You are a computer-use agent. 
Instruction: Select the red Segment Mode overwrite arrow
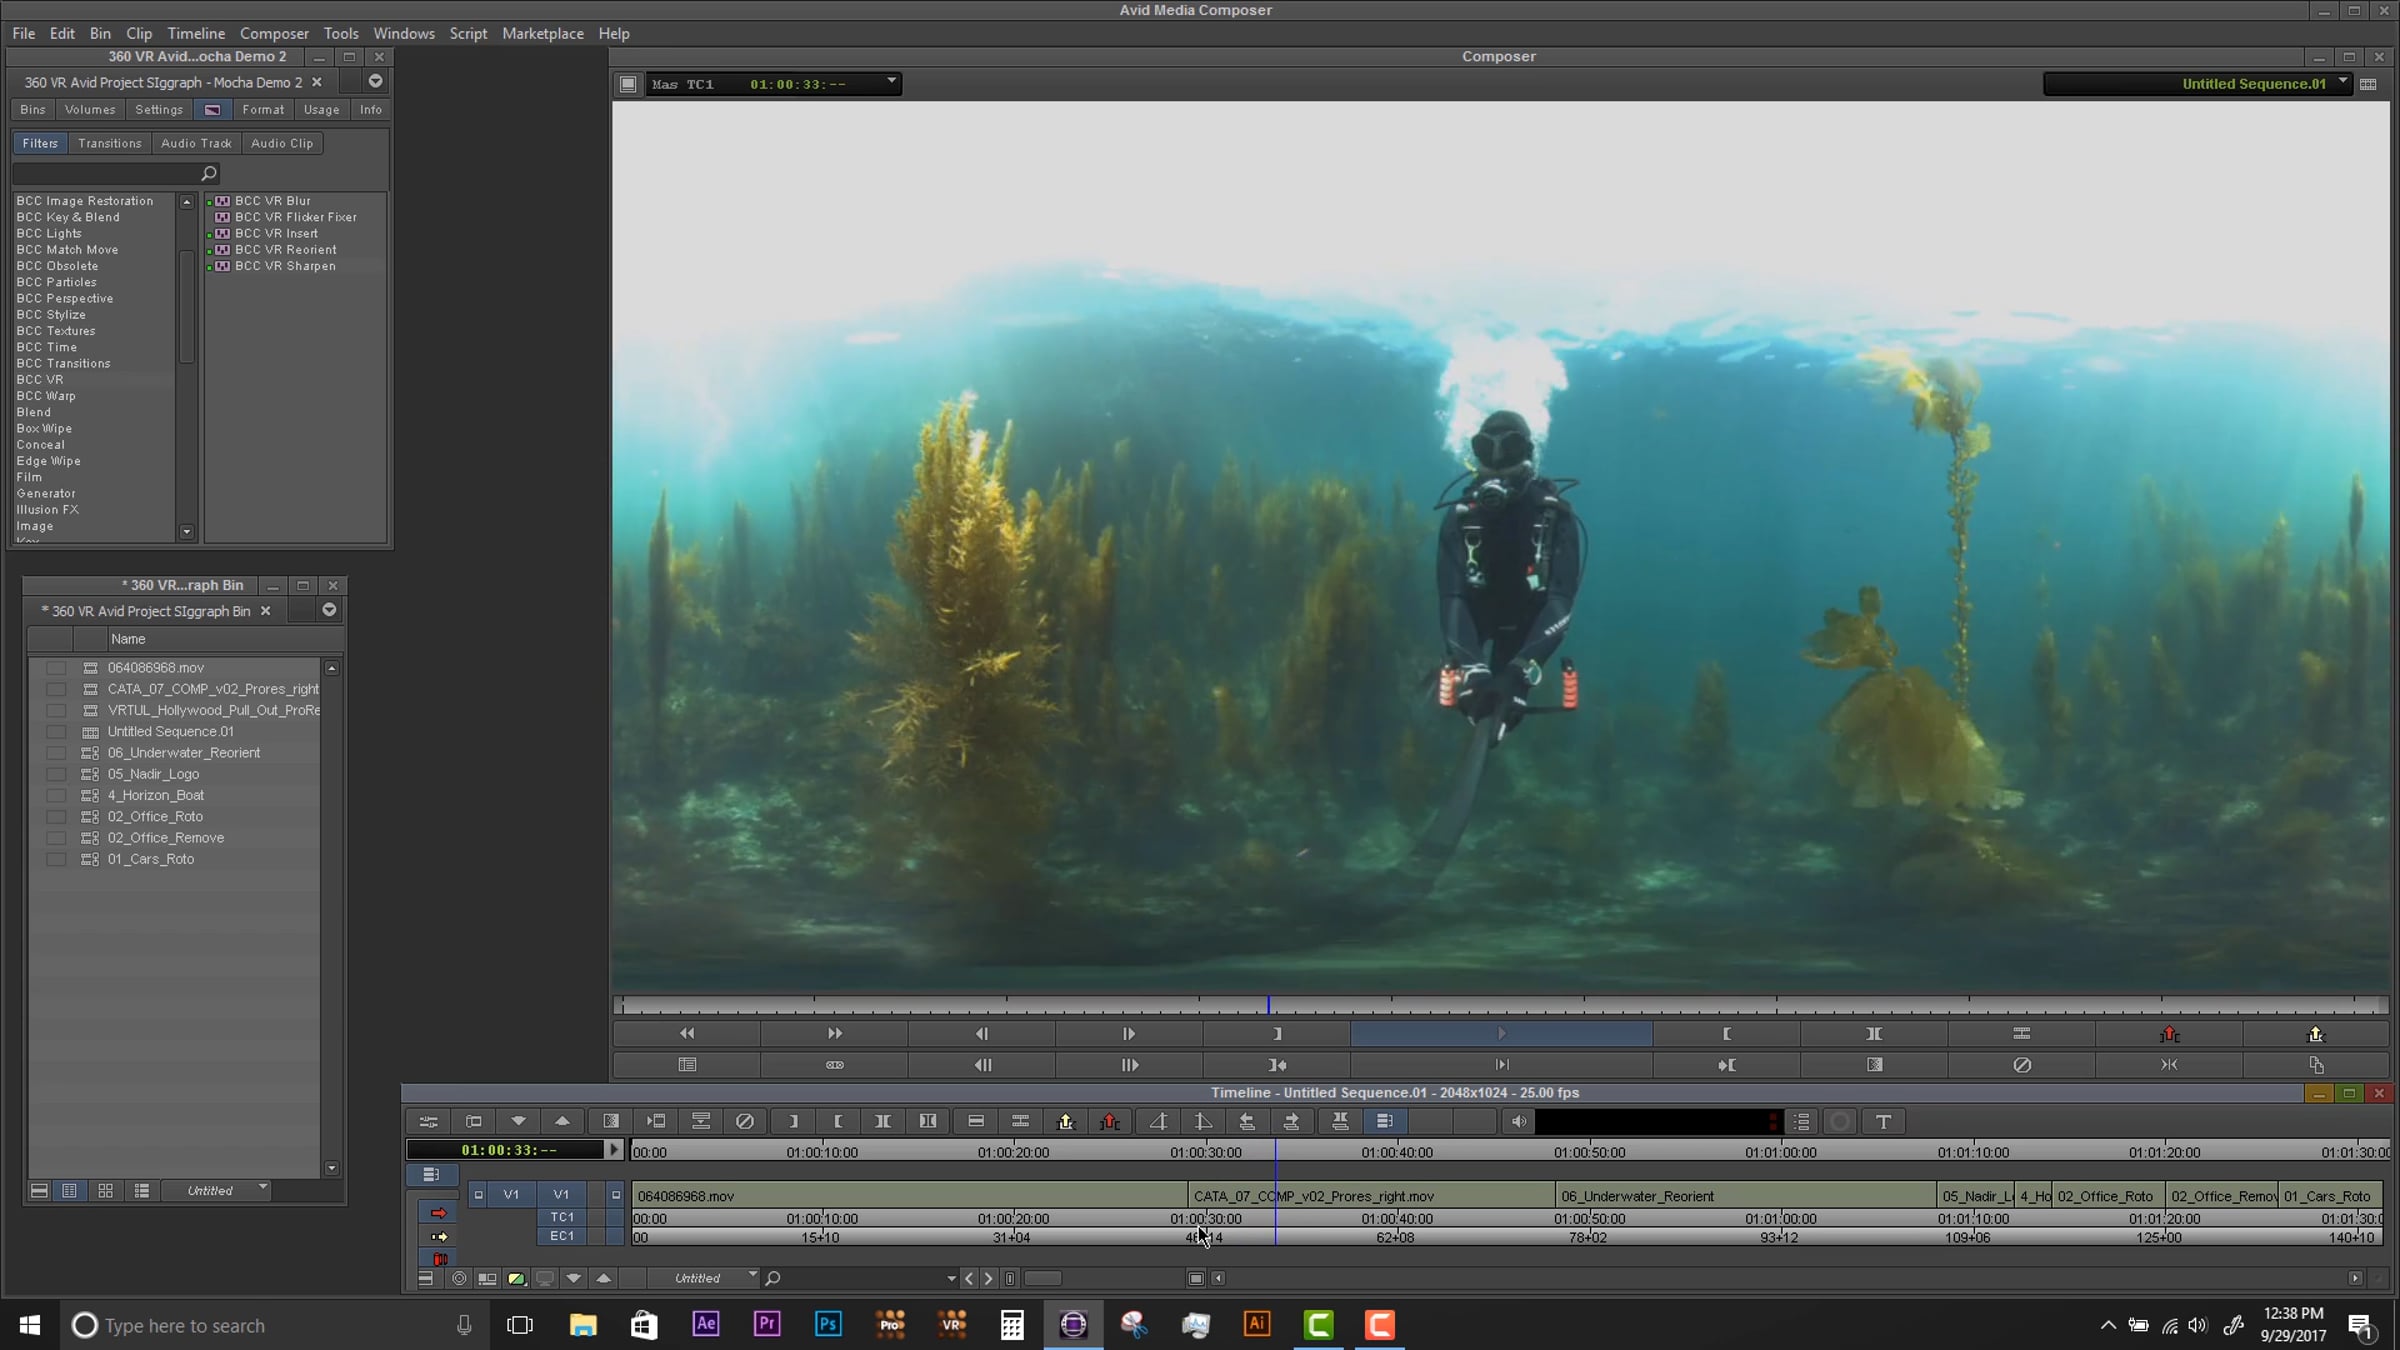pos(439,1213)
